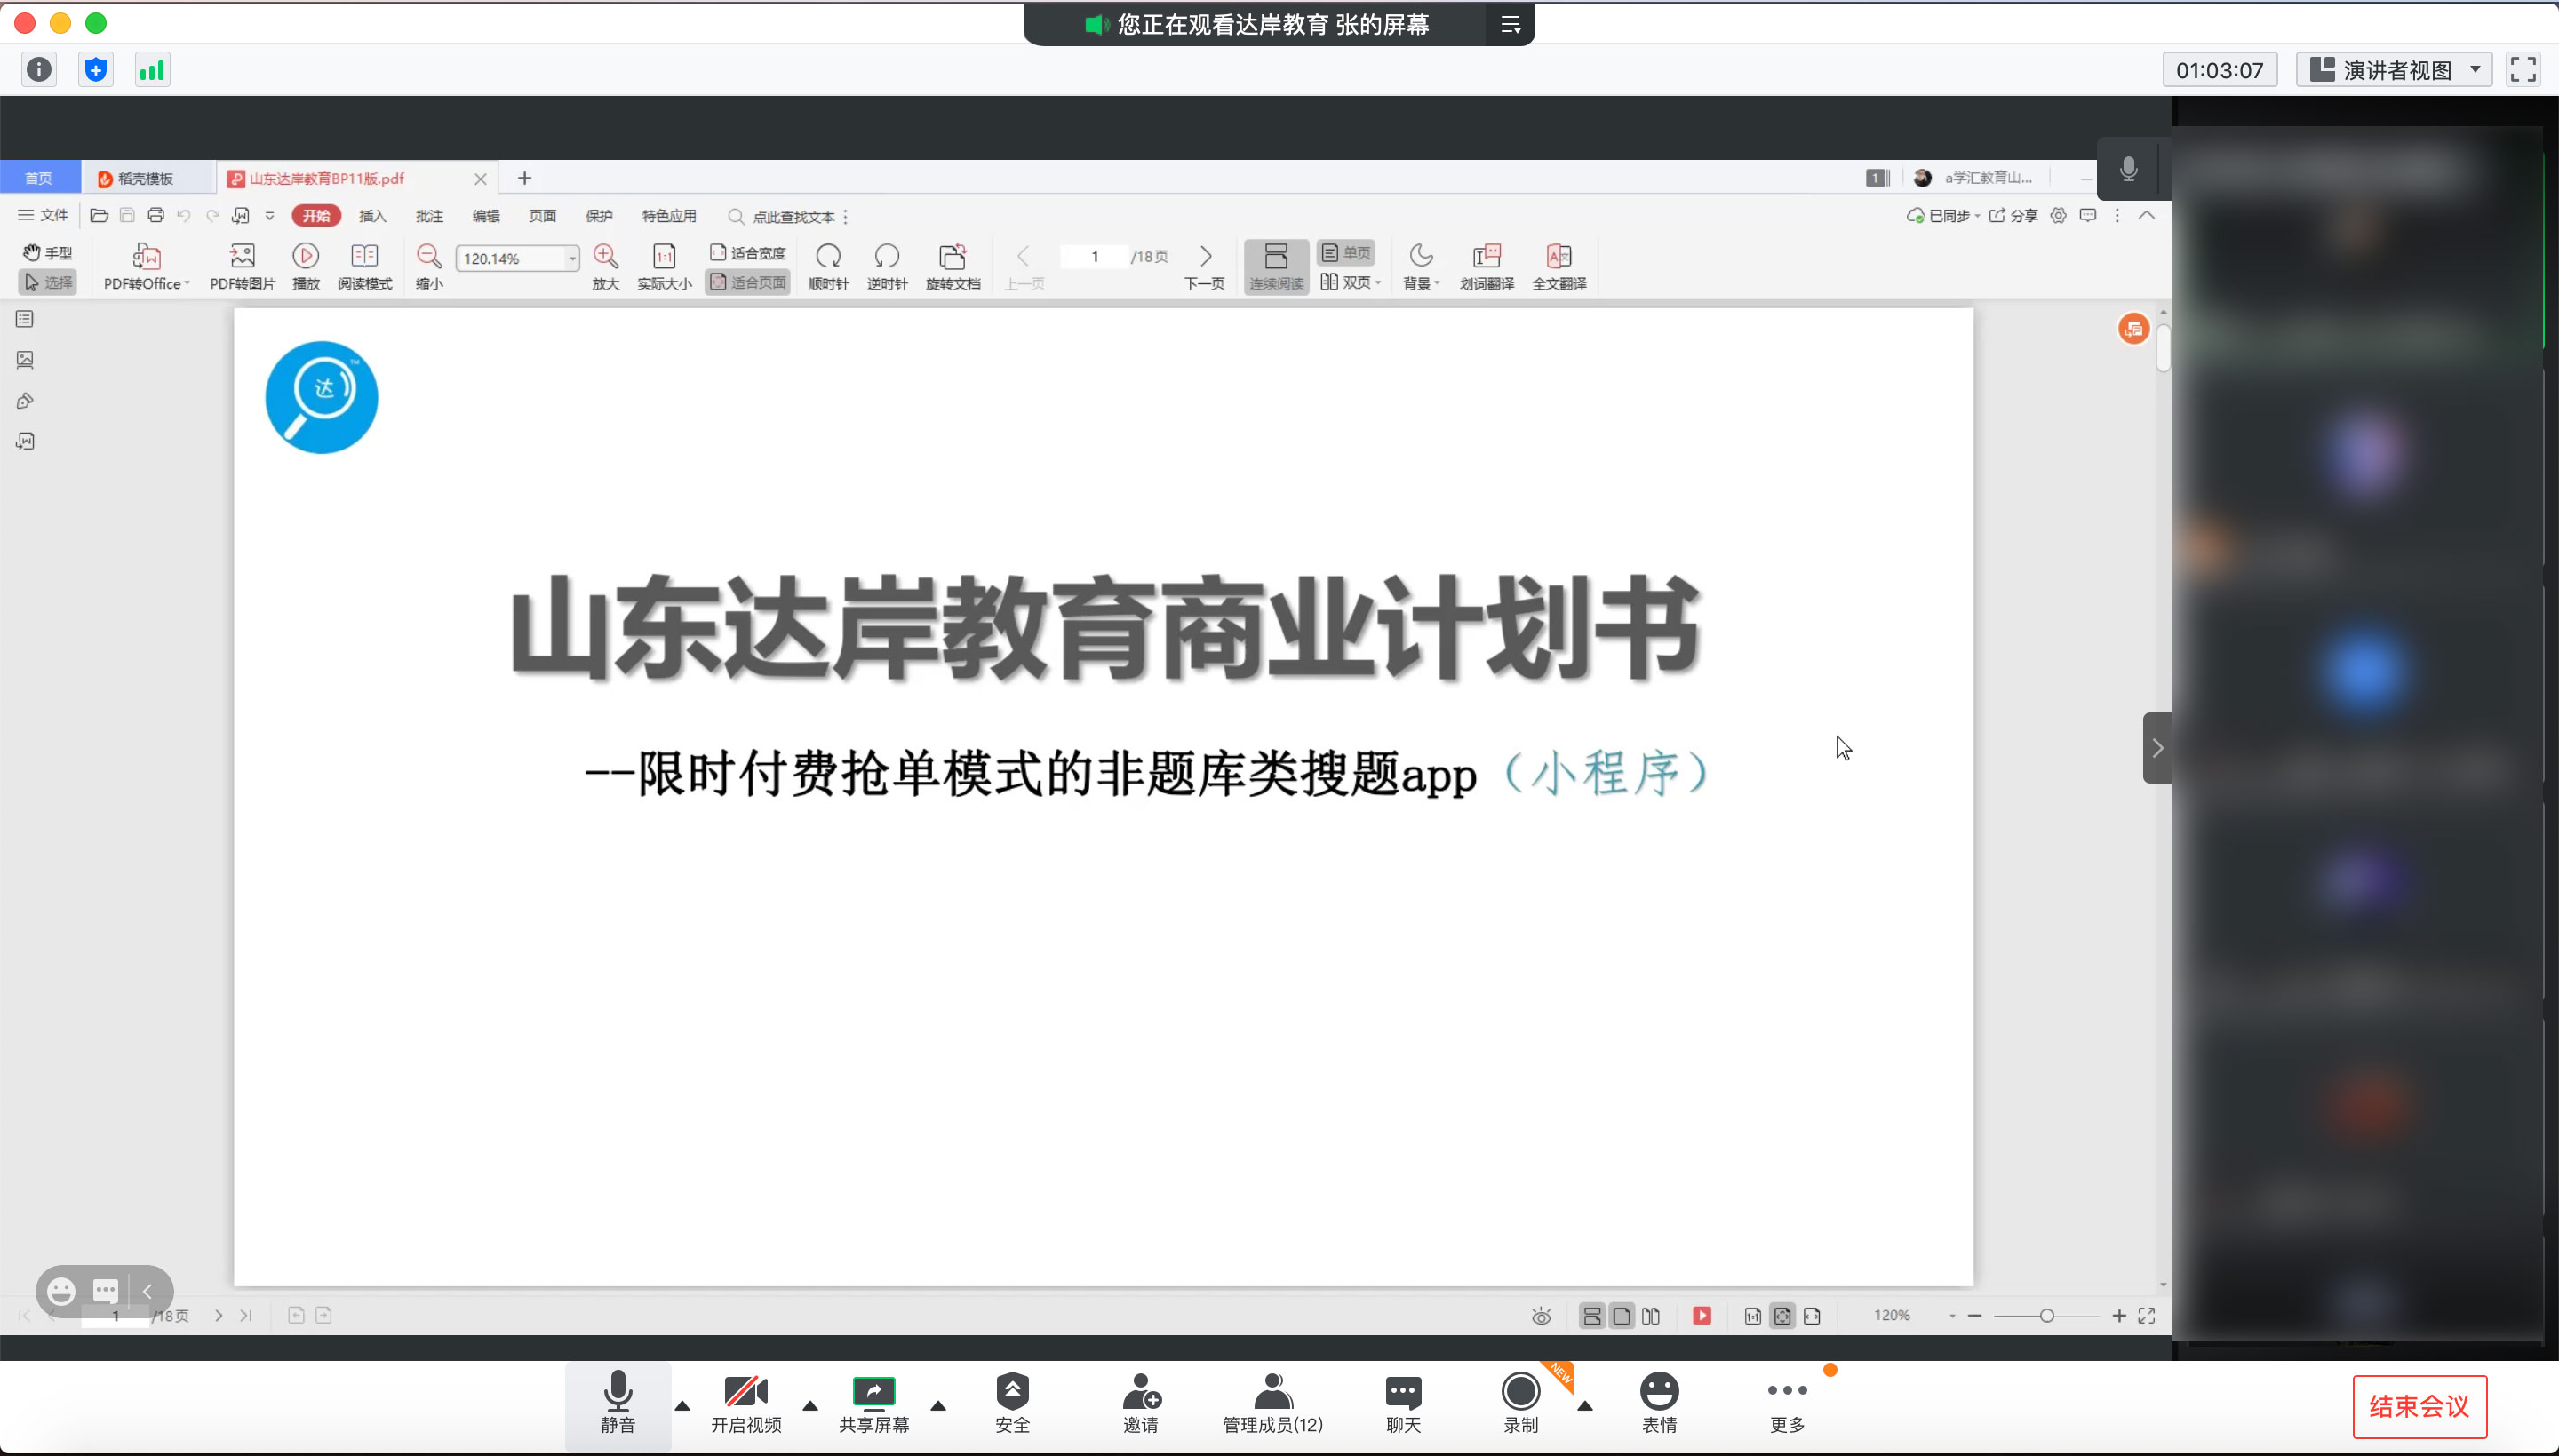Expand the arrow next to 共享屏幕
Image resolution: width=2559 pixels, height=1456 pixels.
click(x=938, y=1405)
